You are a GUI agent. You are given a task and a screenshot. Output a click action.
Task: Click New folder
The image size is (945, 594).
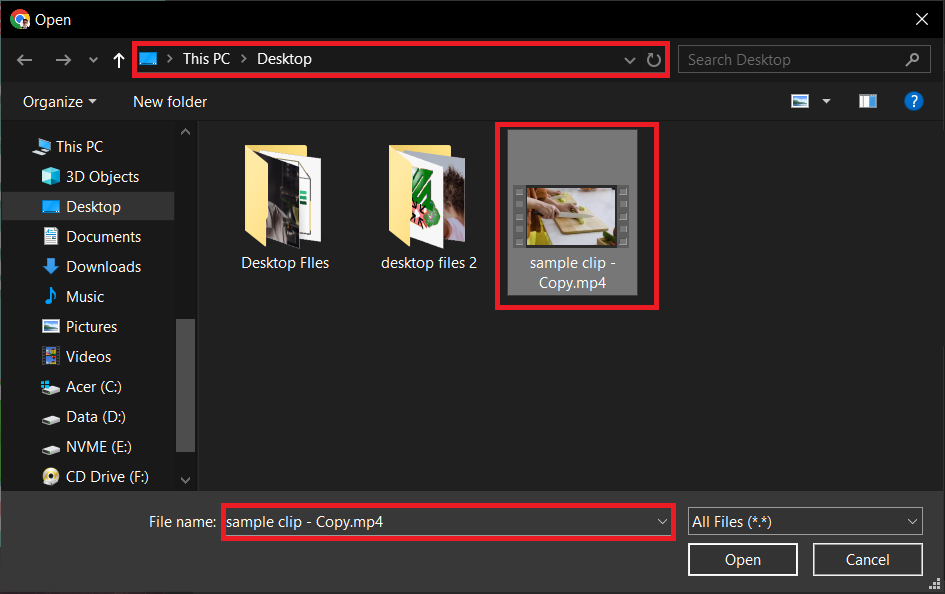tap(169, 101)
